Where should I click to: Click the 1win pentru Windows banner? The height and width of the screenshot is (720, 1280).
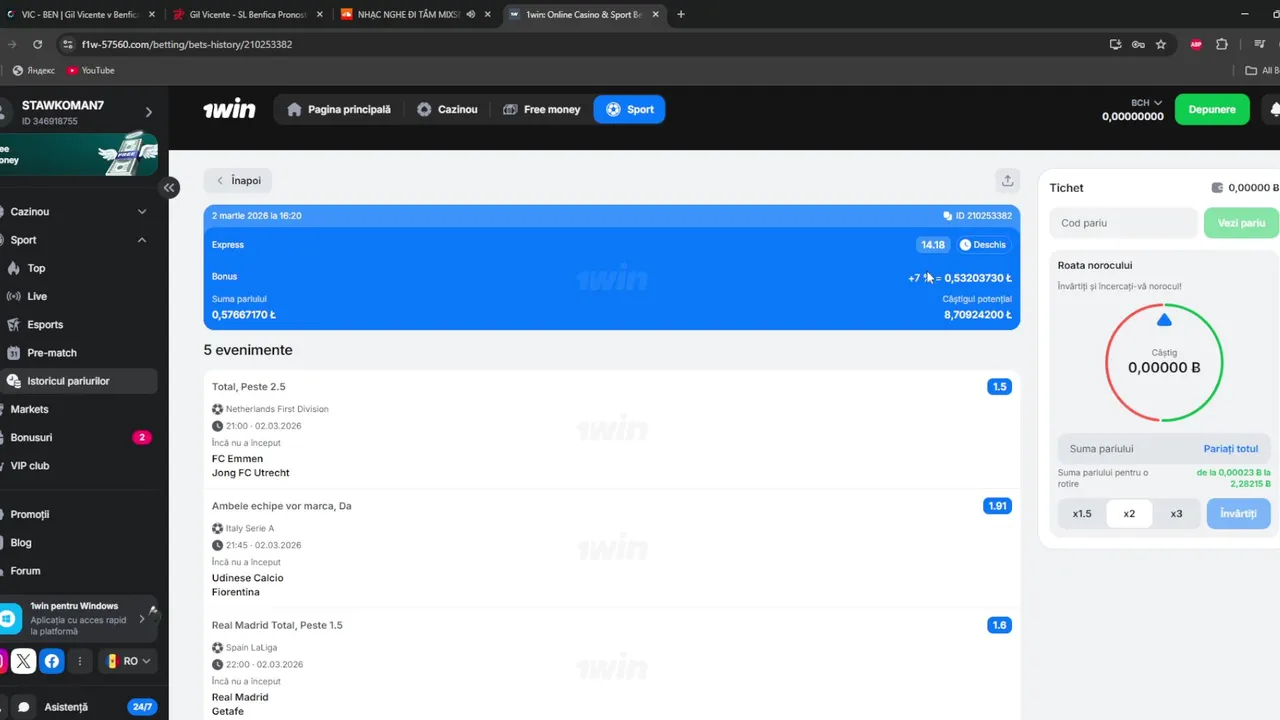[x=79, y=619]
